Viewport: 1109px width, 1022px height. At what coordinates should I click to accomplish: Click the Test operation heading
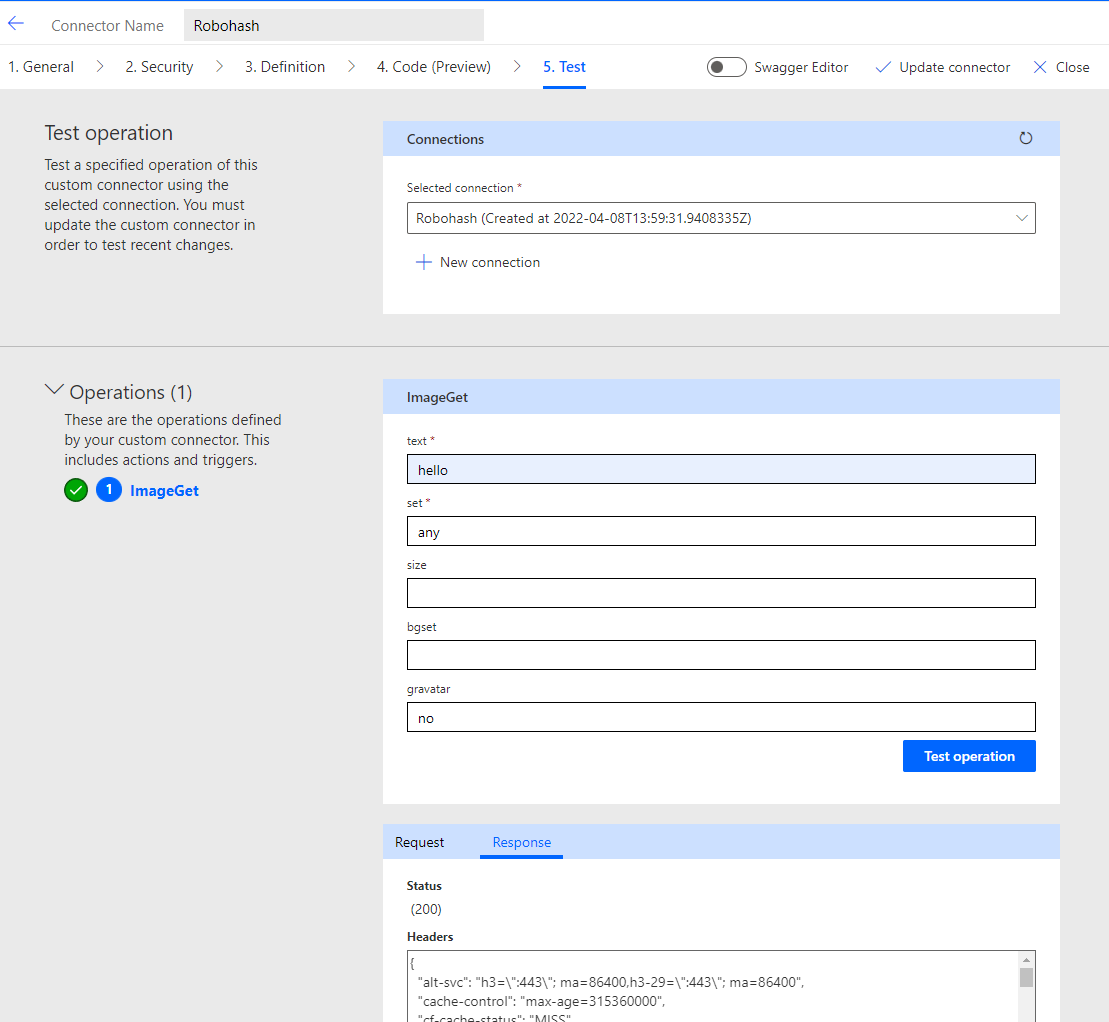click(x=108, y=133)
